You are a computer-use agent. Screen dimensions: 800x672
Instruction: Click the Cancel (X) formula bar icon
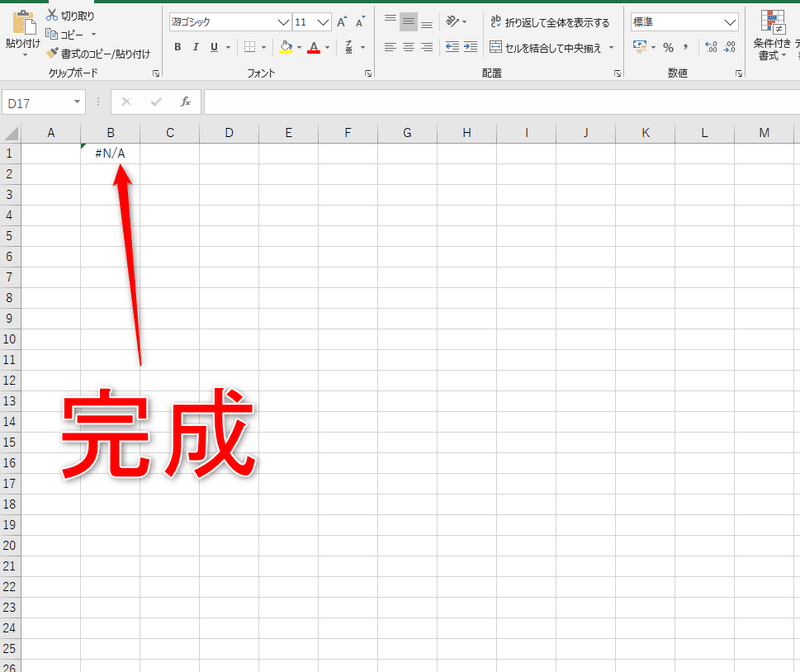(x=126, y=102)
